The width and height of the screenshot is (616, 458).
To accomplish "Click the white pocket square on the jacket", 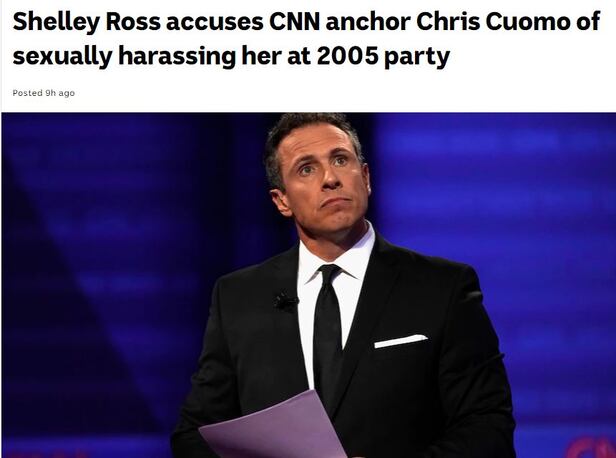I will [401, 341].
